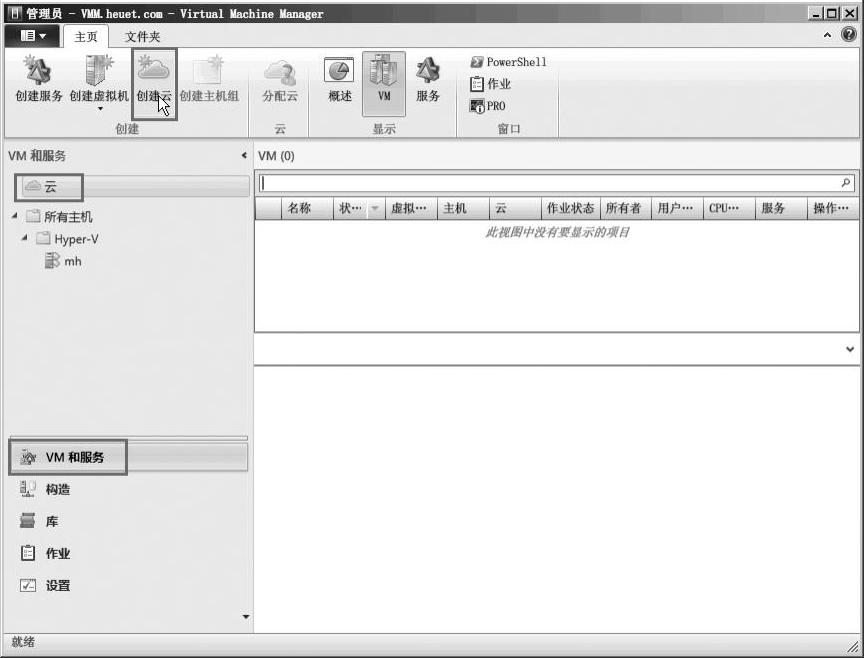Sort by the 云 column header
This screenshot has width=864, height=658.
pos(515,208)
